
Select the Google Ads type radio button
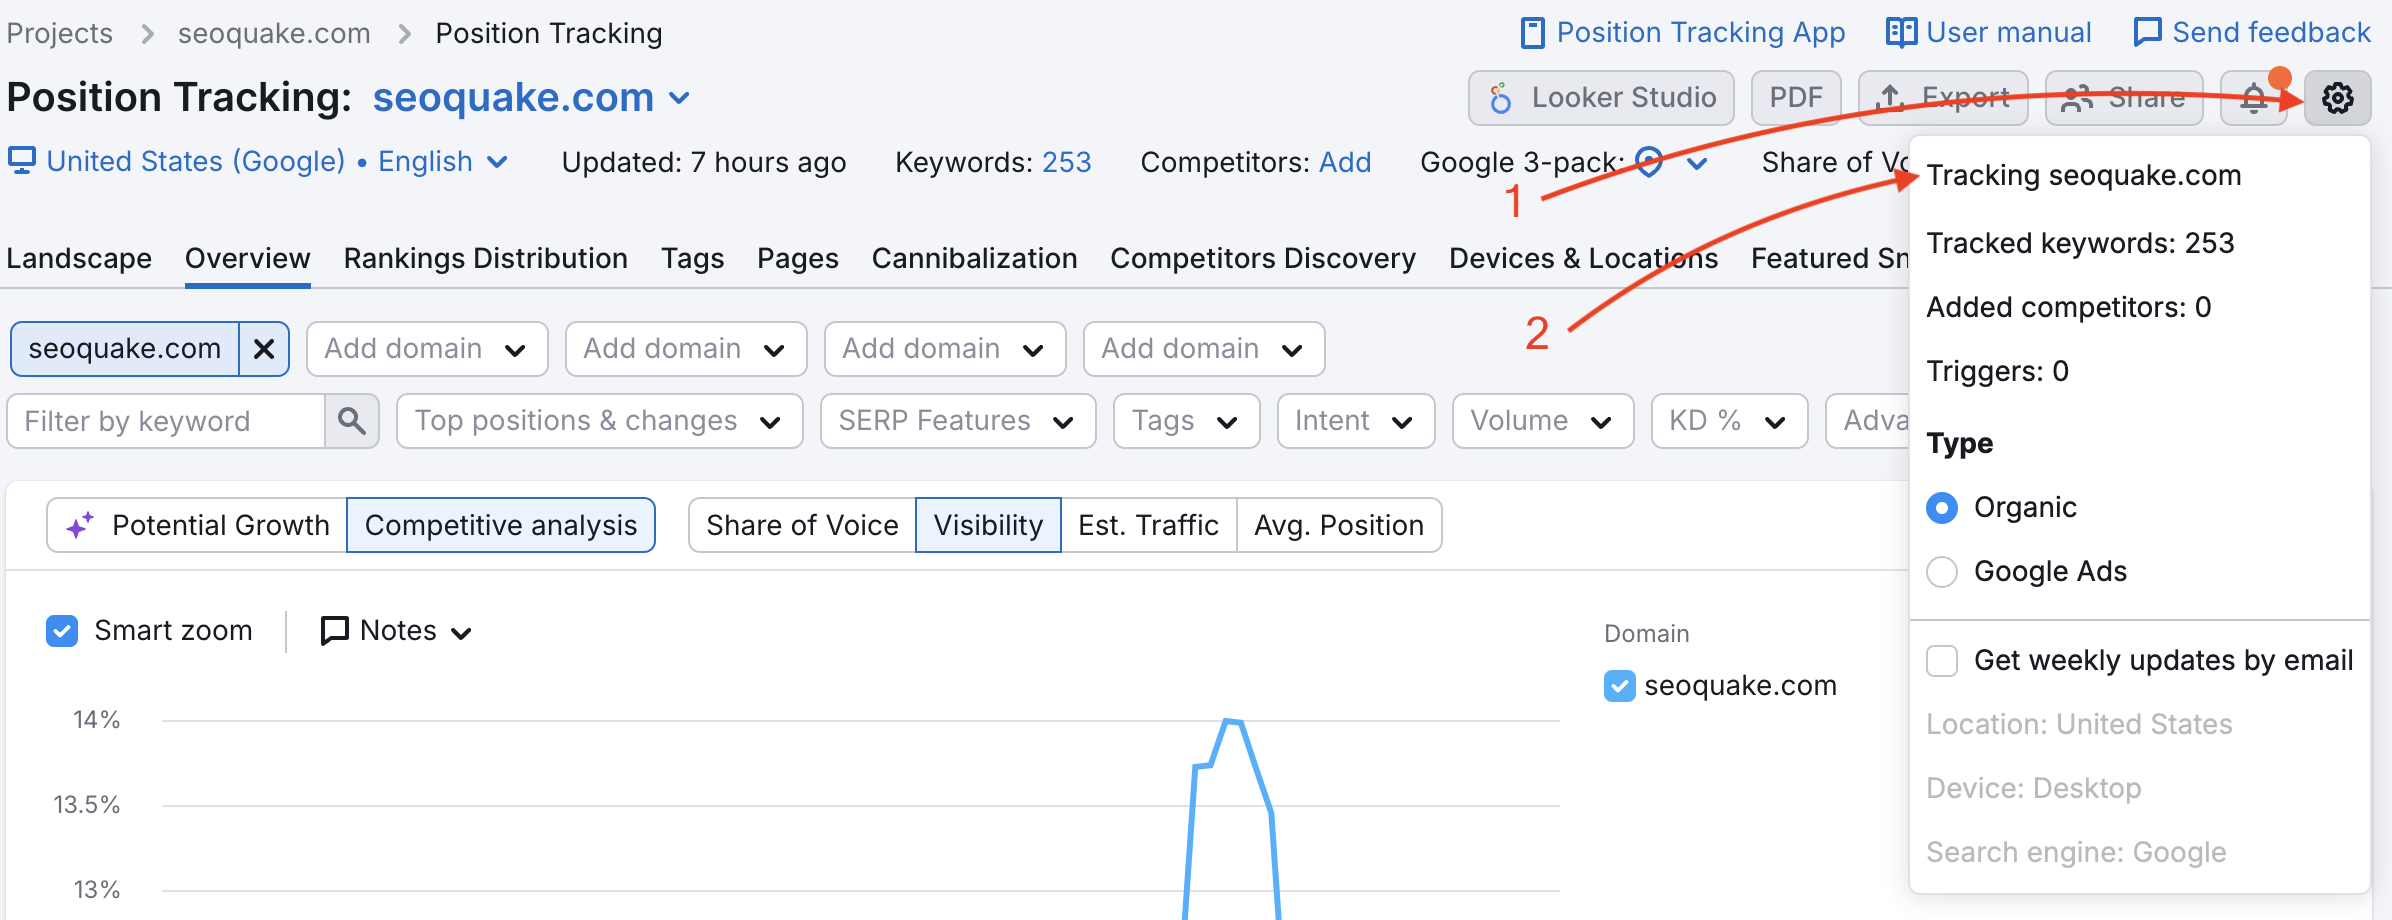1942,572
